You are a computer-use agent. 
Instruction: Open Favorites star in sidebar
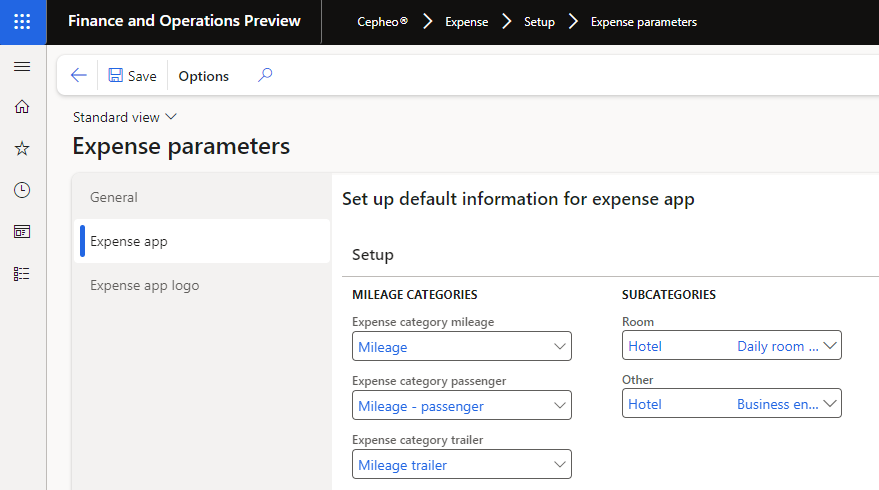22,148
